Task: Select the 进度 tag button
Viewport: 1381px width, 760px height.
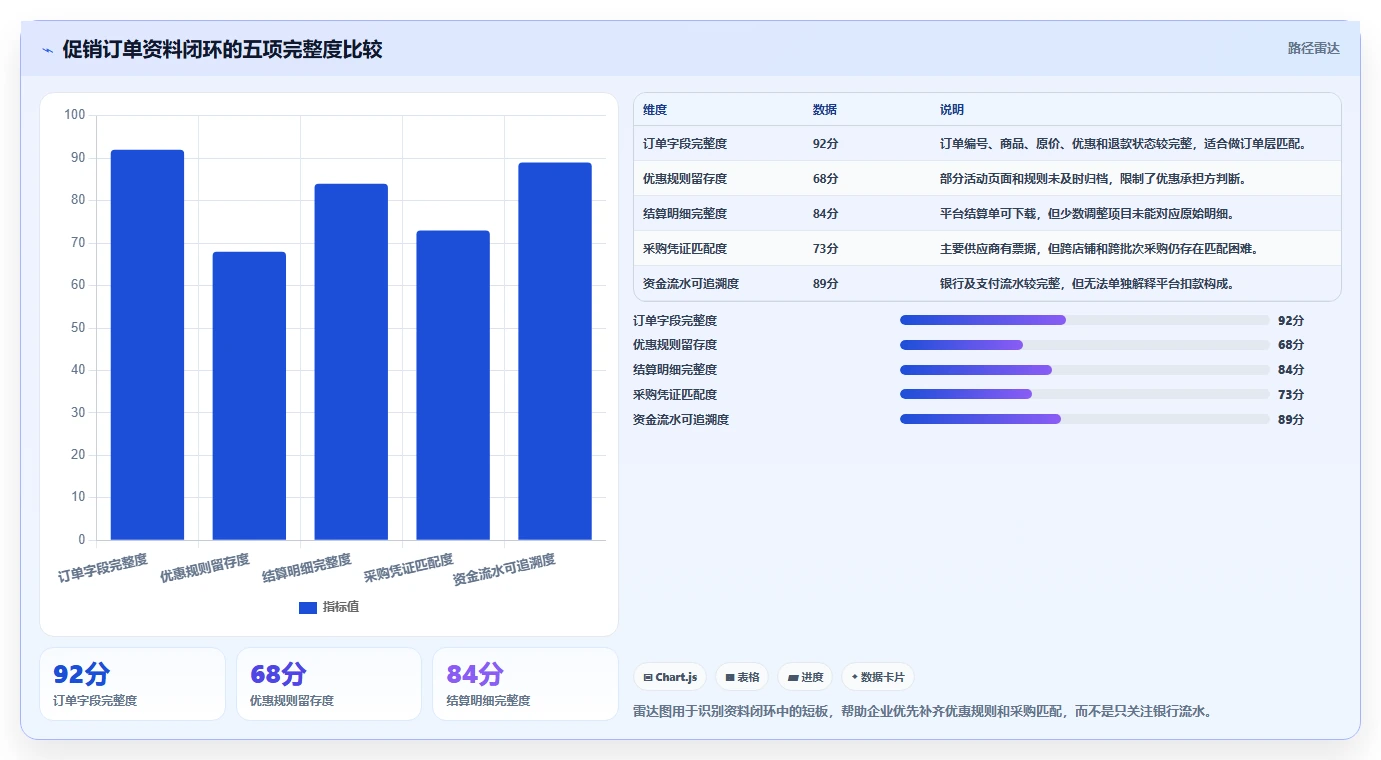Action: (x=805, y=677)
